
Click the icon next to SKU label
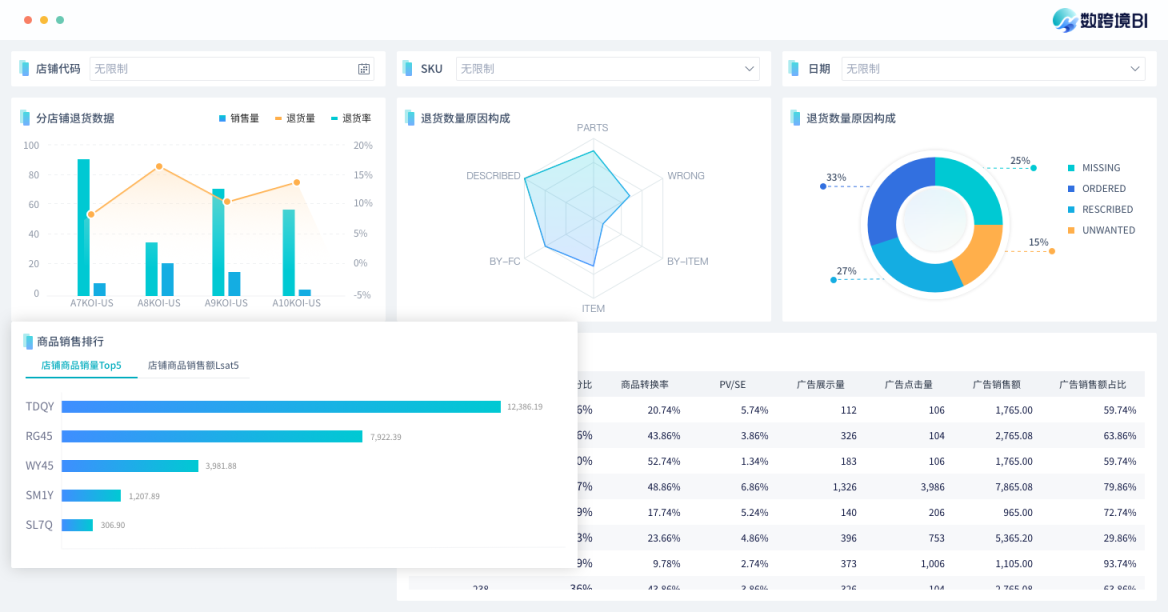(408, 69)
